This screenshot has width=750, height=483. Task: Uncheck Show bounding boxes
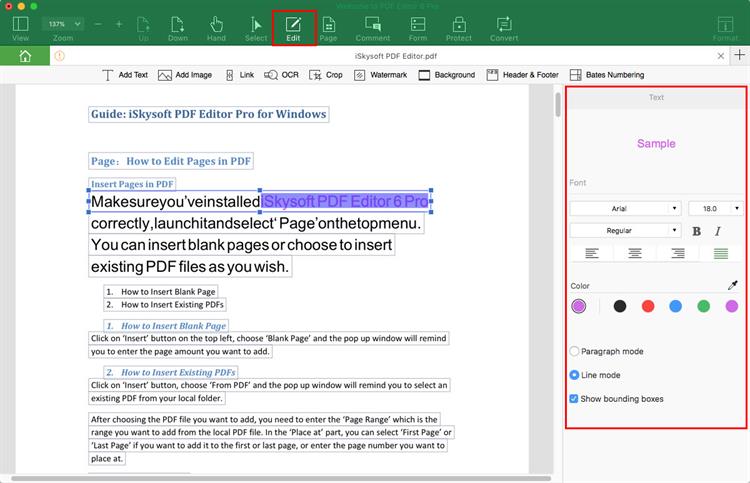[x=574, y=399]
